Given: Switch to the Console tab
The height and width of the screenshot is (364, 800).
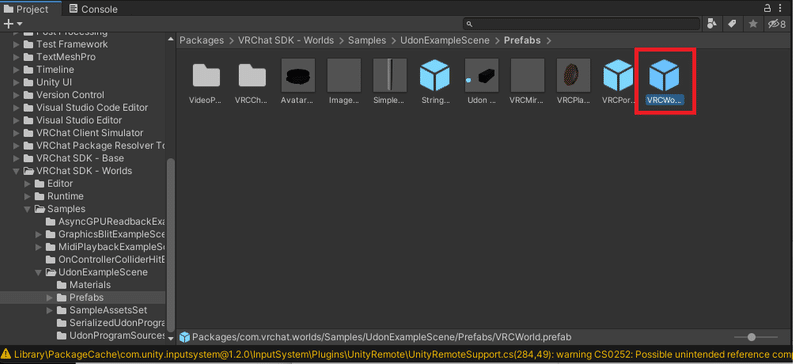Looking at the screenshot, I should point(93,9).
